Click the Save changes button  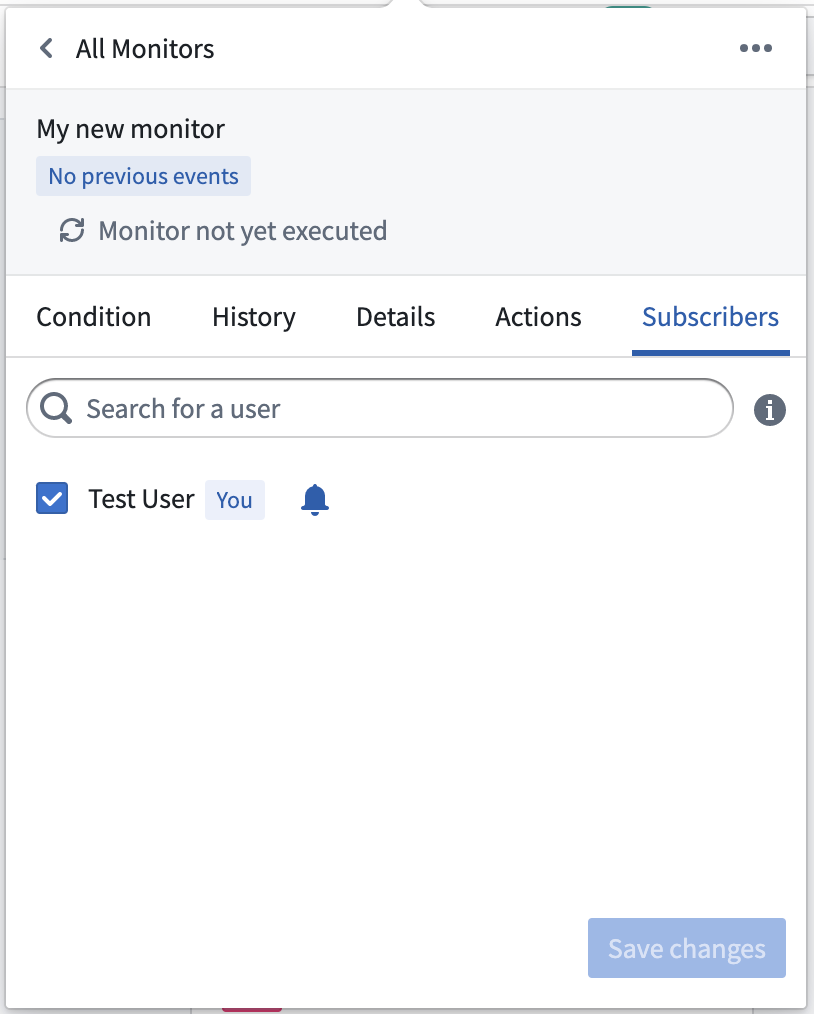pyautogui.click(x=687, y=948)
